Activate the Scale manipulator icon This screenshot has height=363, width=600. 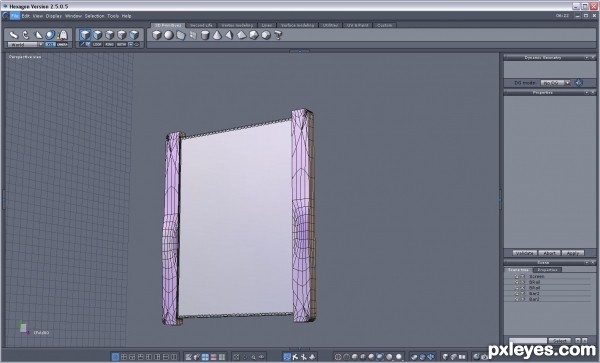point(38,35)
